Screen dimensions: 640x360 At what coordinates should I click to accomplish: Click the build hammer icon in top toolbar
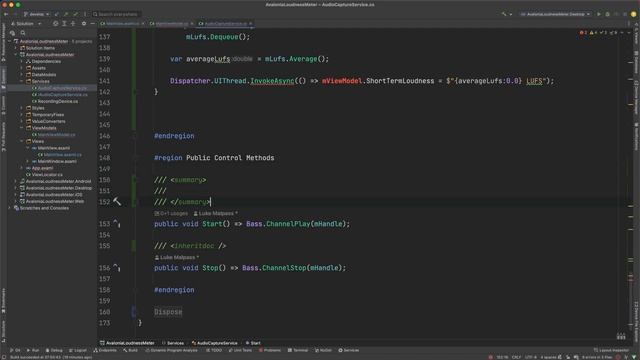click(x=504, y=14)
